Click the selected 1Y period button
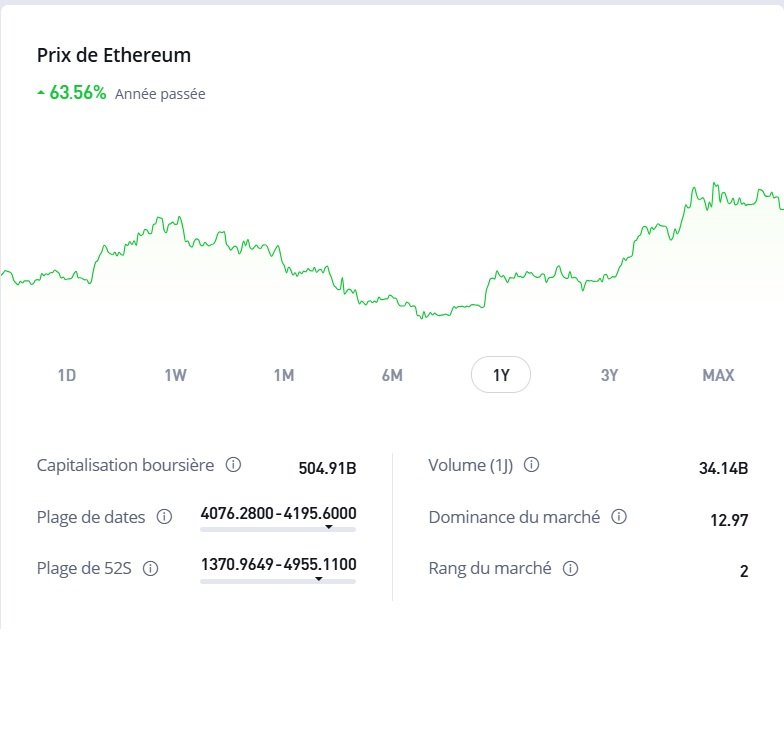This screenshot has height=733, width=784. click(x=500, y=375)
